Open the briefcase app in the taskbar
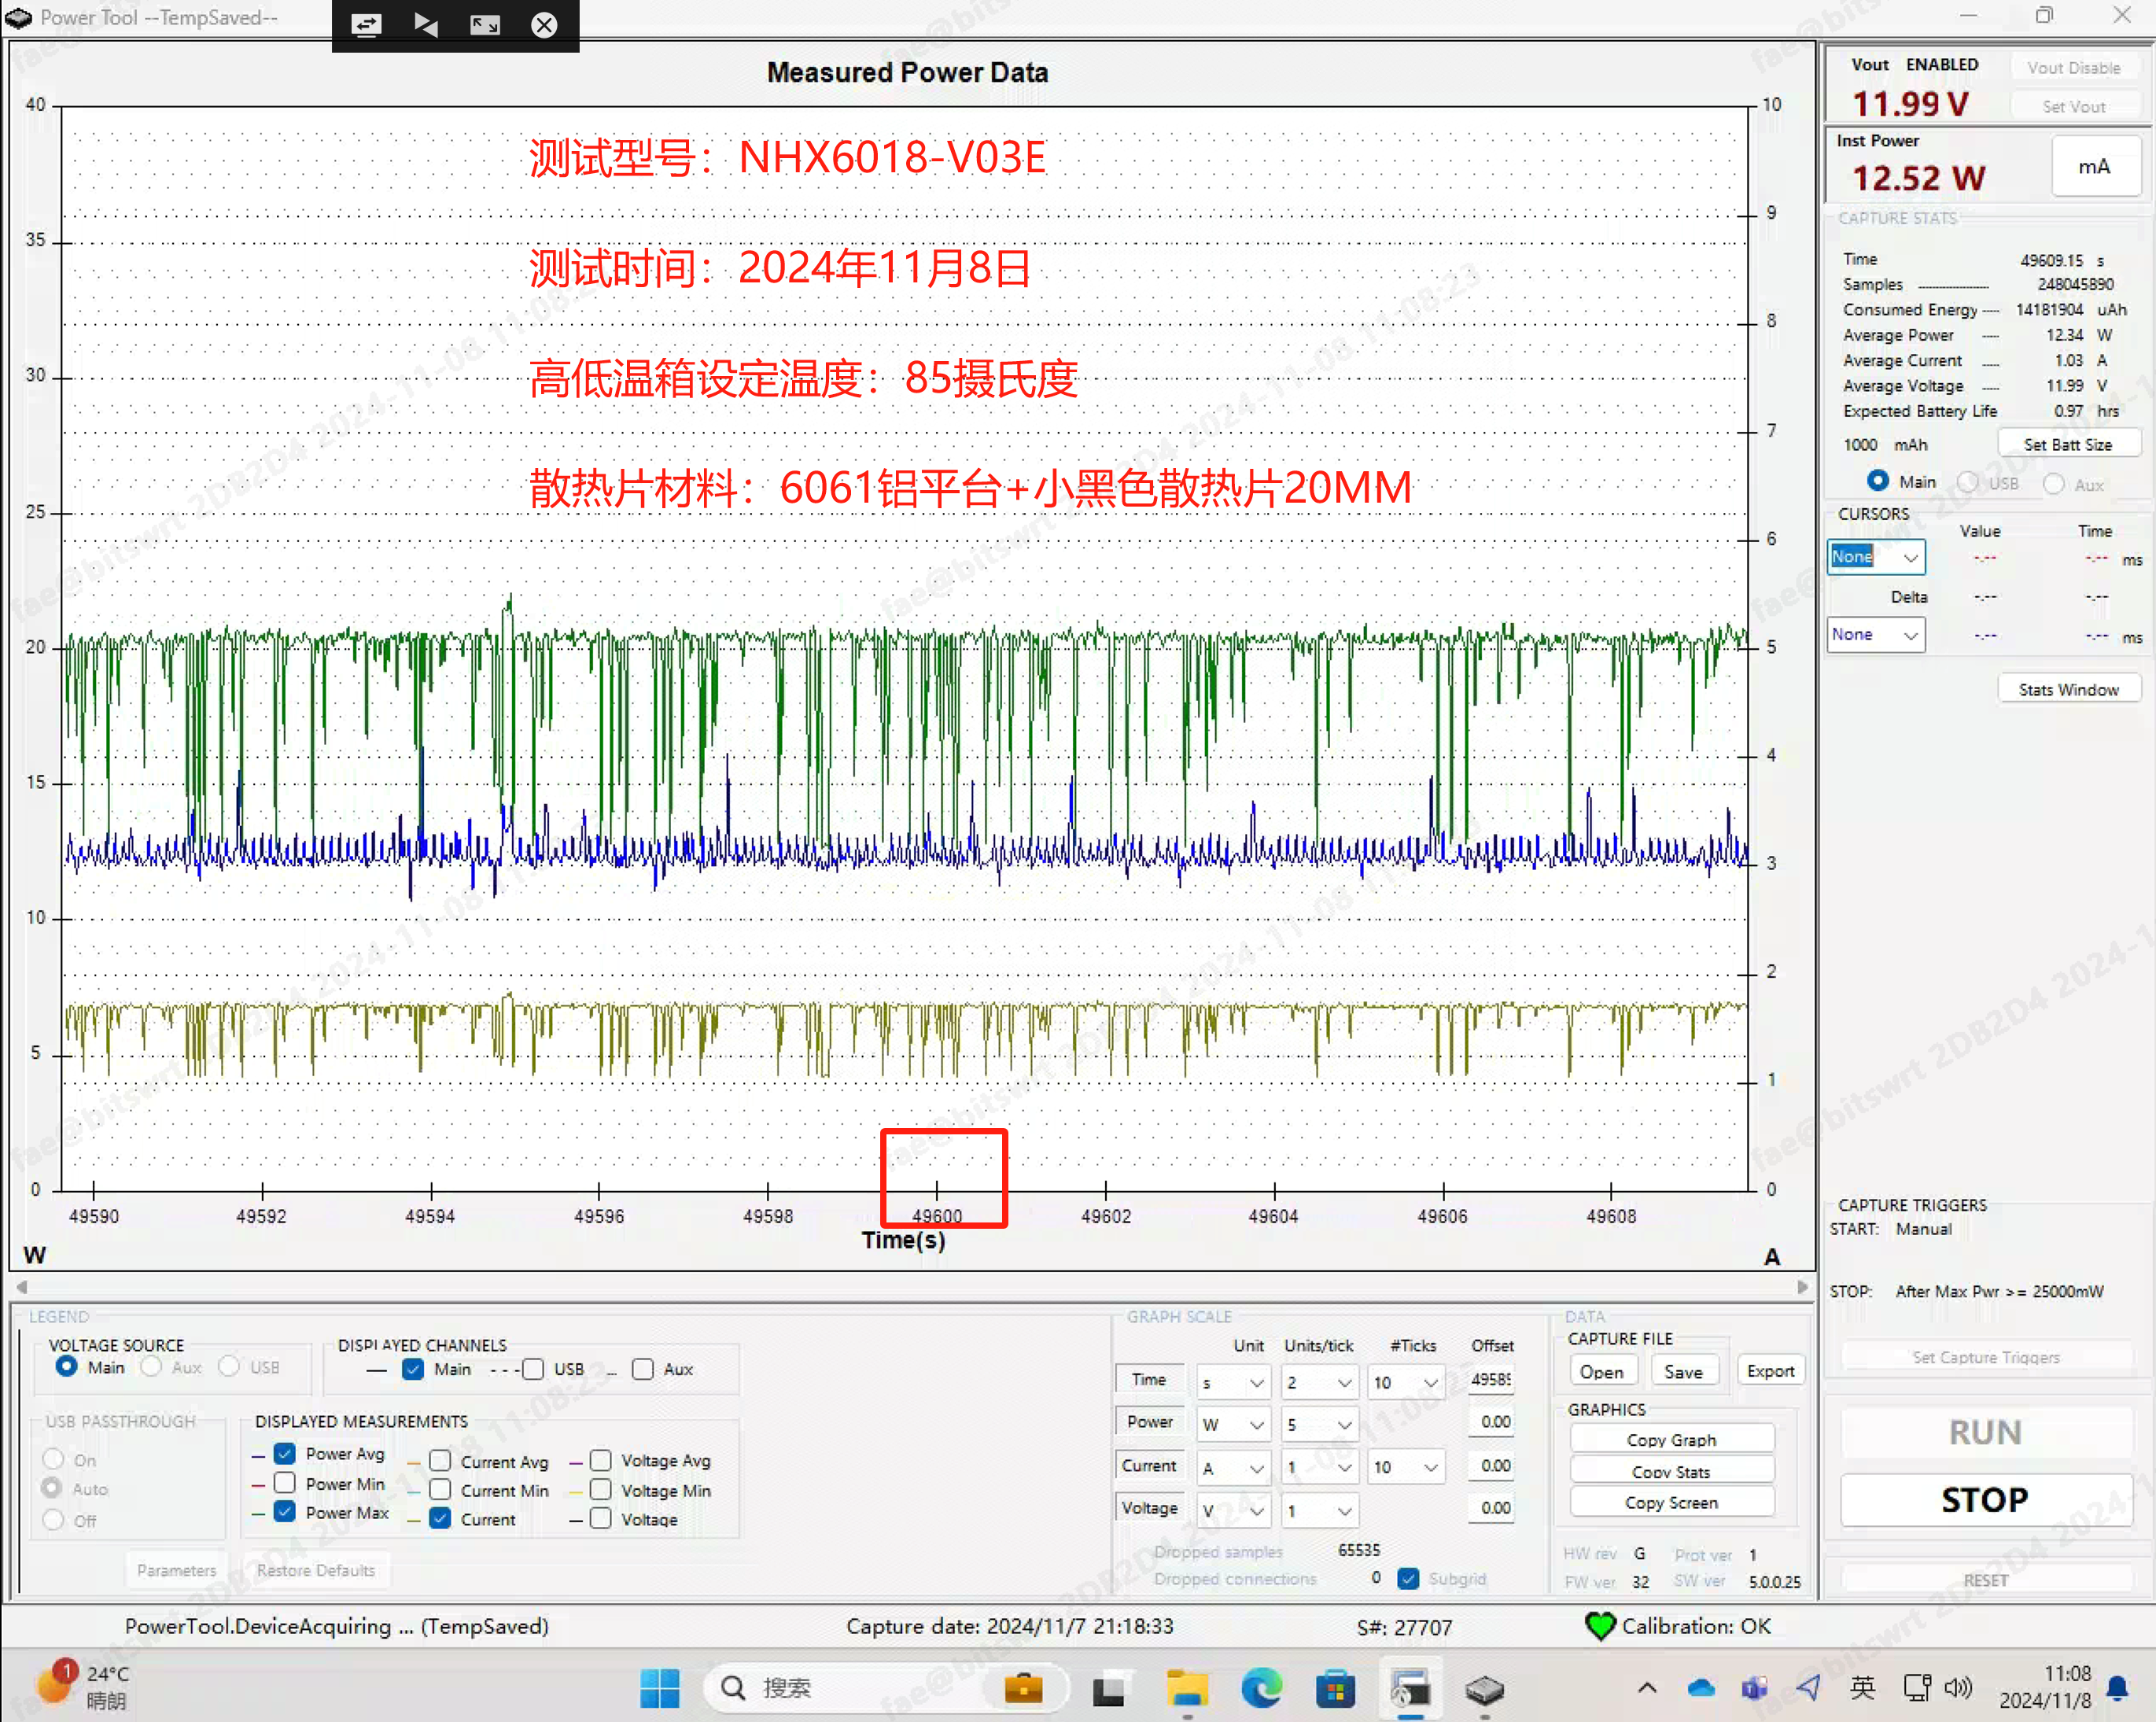The height and width of the screenshot is (1722, 2156). pos(1023,1688)
